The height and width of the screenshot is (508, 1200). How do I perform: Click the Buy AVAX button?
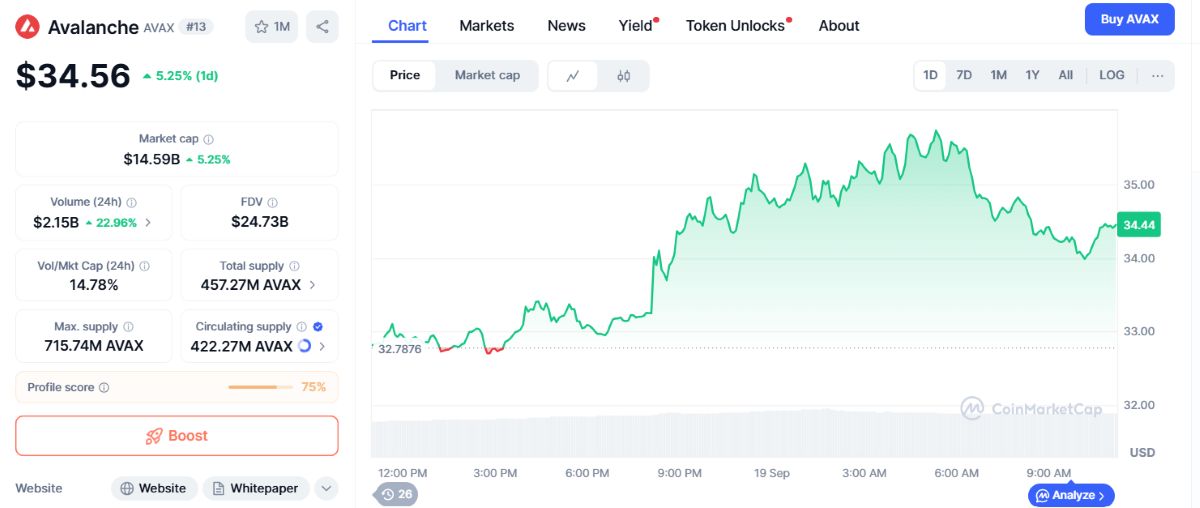(1130, 19)
